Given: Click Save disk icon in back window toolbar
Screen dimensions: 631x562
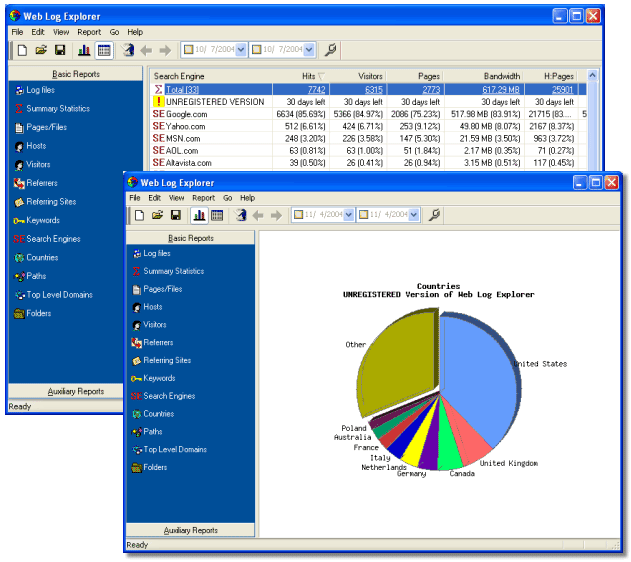Looking at the screenshot, I should (x=60, y=50).
